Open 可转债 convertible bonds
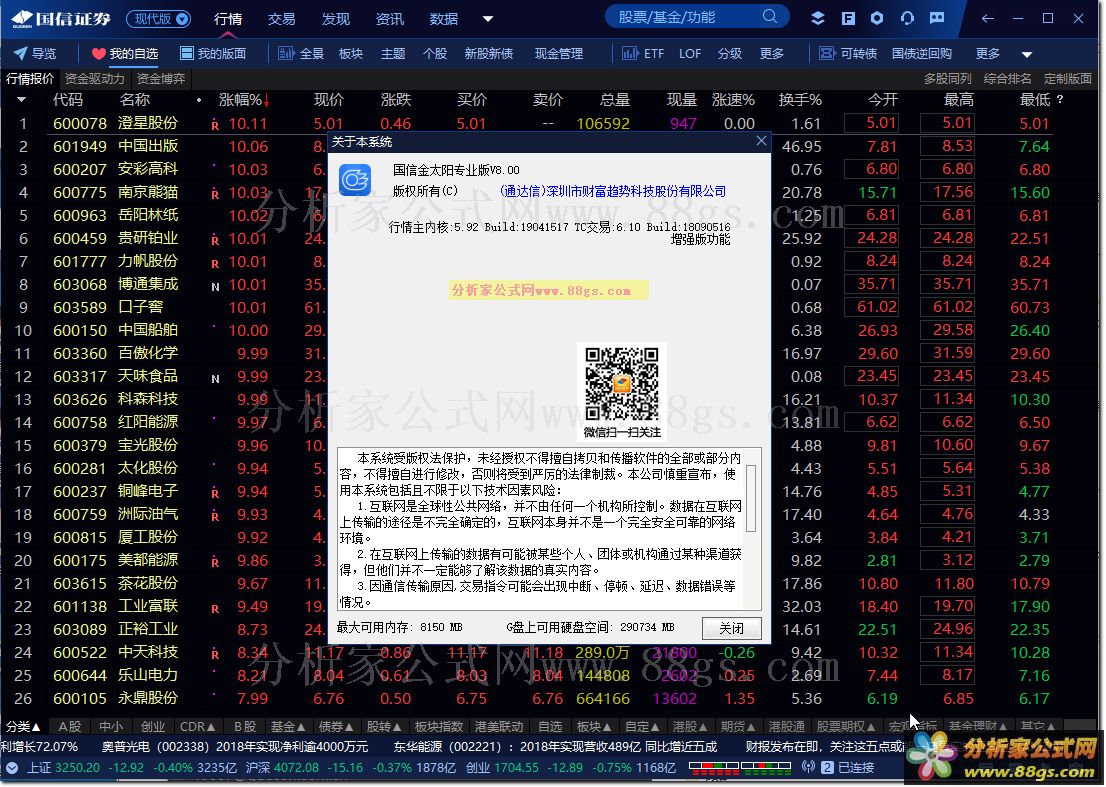 point(848,54)
